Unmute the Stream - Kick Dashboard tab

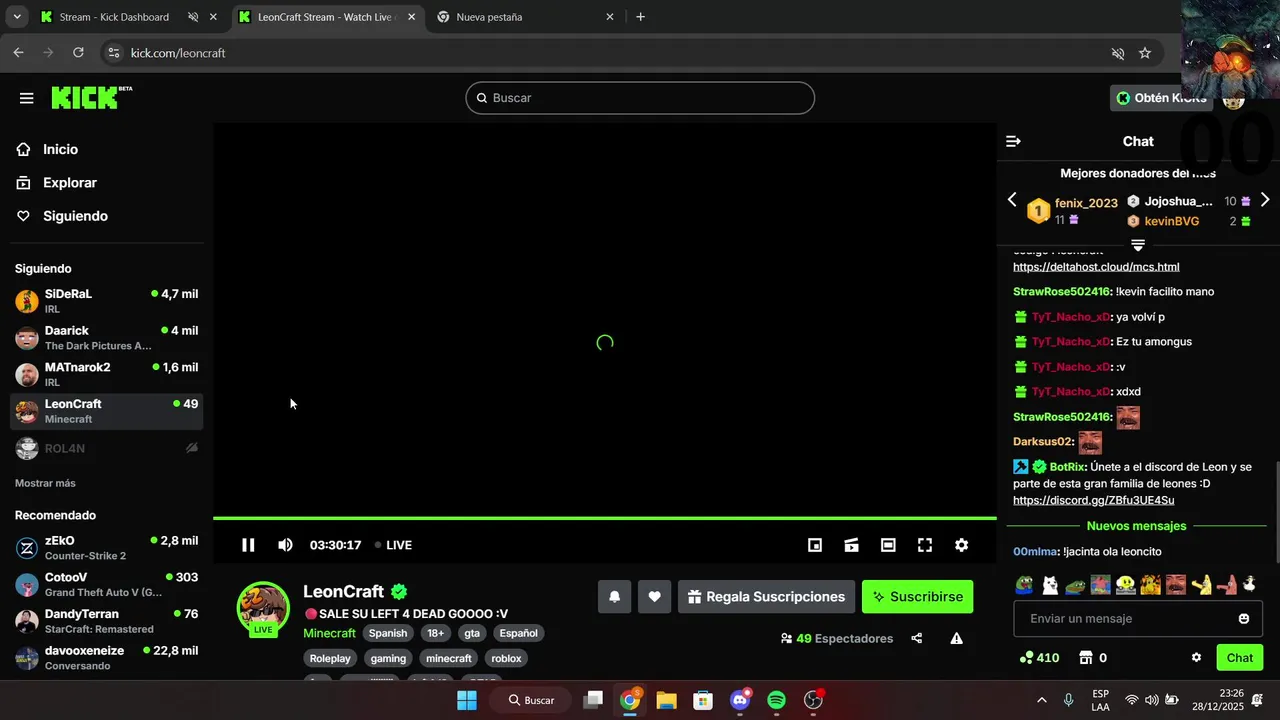click(193, 17)
